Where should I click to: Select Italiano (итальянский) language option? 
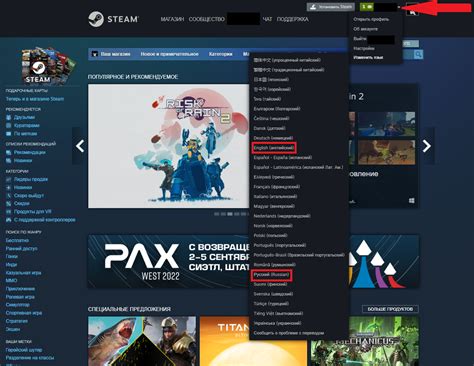pos(275,196)
